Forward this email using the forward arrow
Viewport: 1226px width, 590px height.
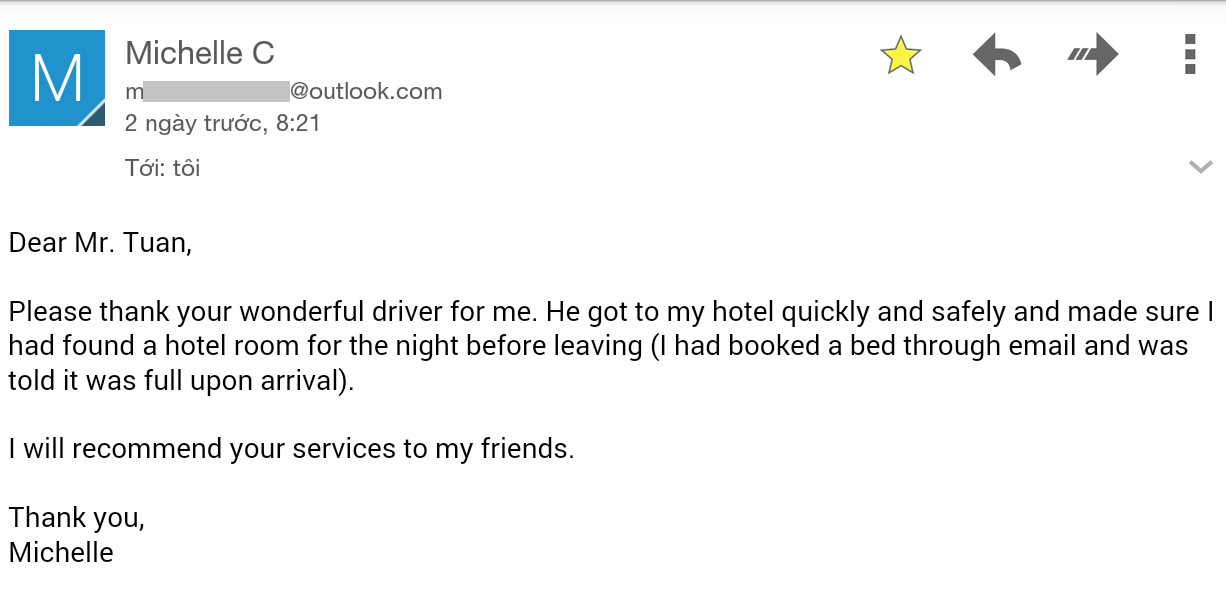[x=1092, y=56]
